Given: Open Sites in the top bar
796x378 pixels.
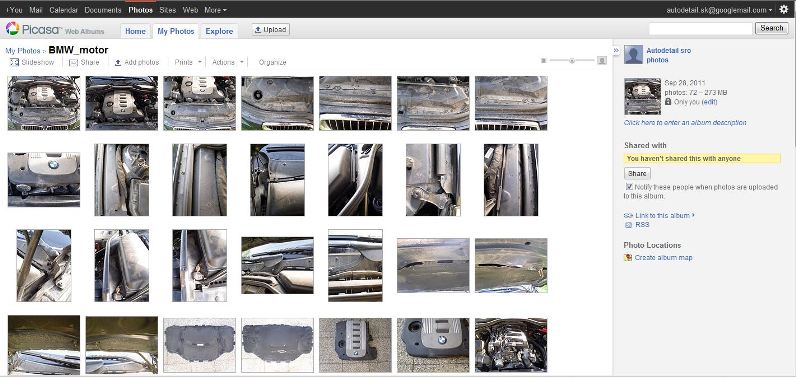Looking at the screenshot, I should pos(168,10).
